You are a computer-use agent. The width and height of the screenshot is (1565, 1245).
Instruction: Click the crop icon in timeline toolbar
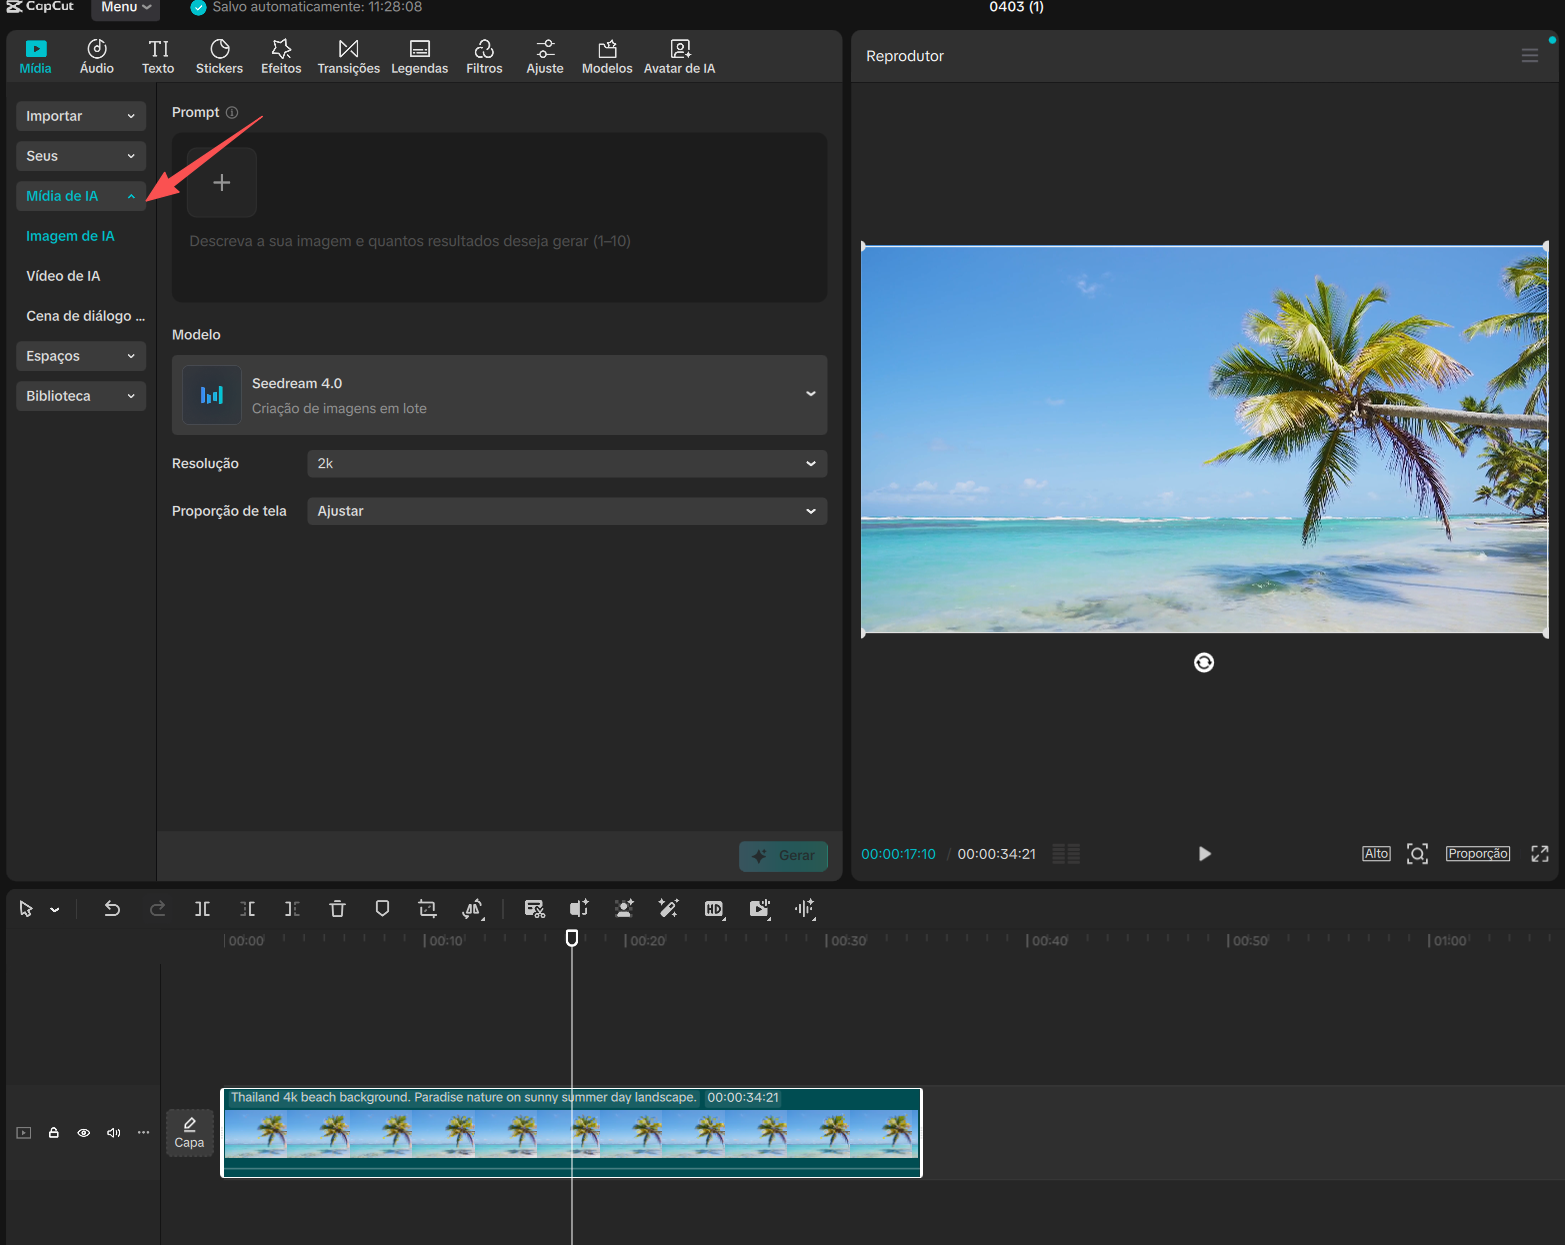click(x=427, y=909)
